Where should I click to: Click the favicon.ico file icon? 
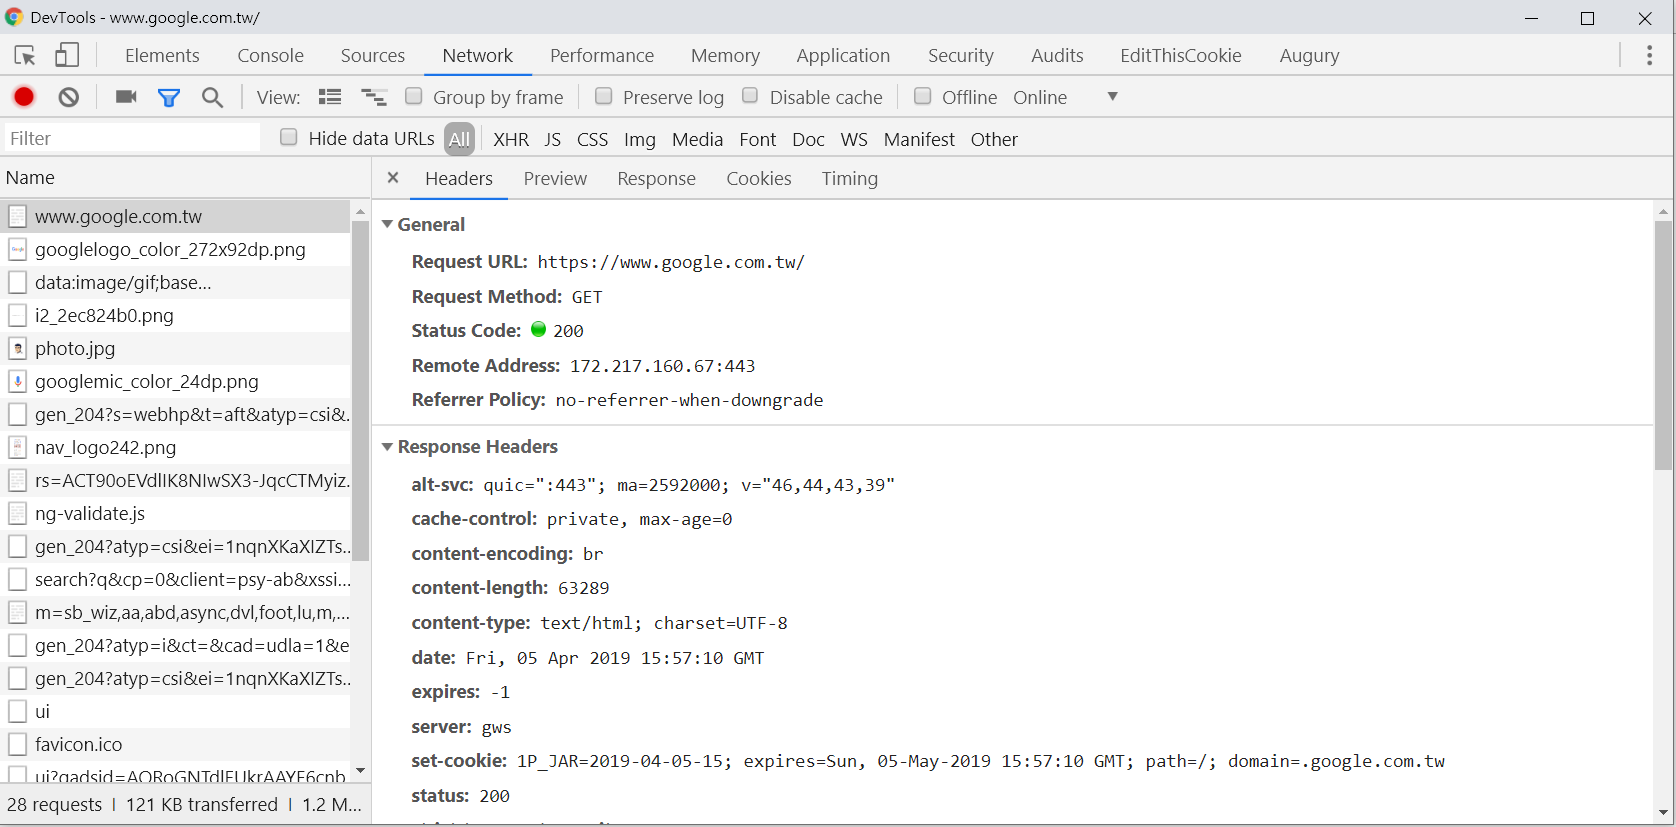pos(17,744)
